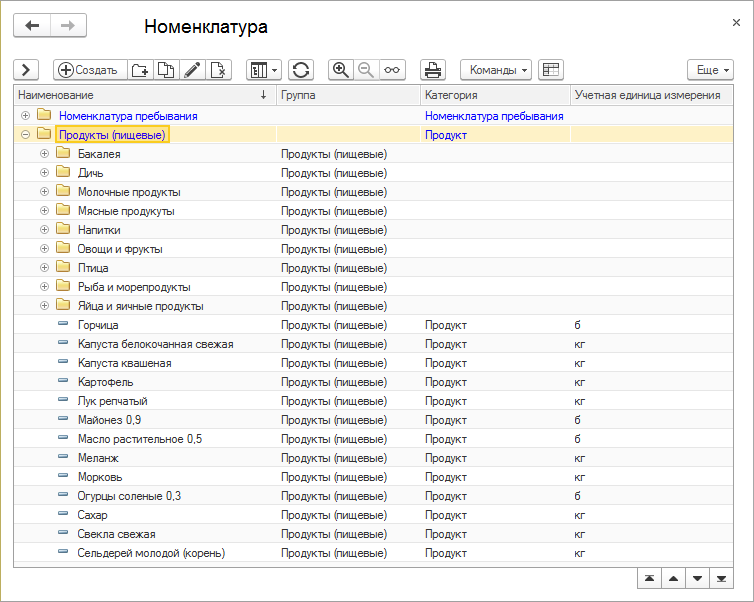The width and height of the screenshot is (754, 602).
Task: Navigate back with the left arrow
Action: [x=32, y=26]
